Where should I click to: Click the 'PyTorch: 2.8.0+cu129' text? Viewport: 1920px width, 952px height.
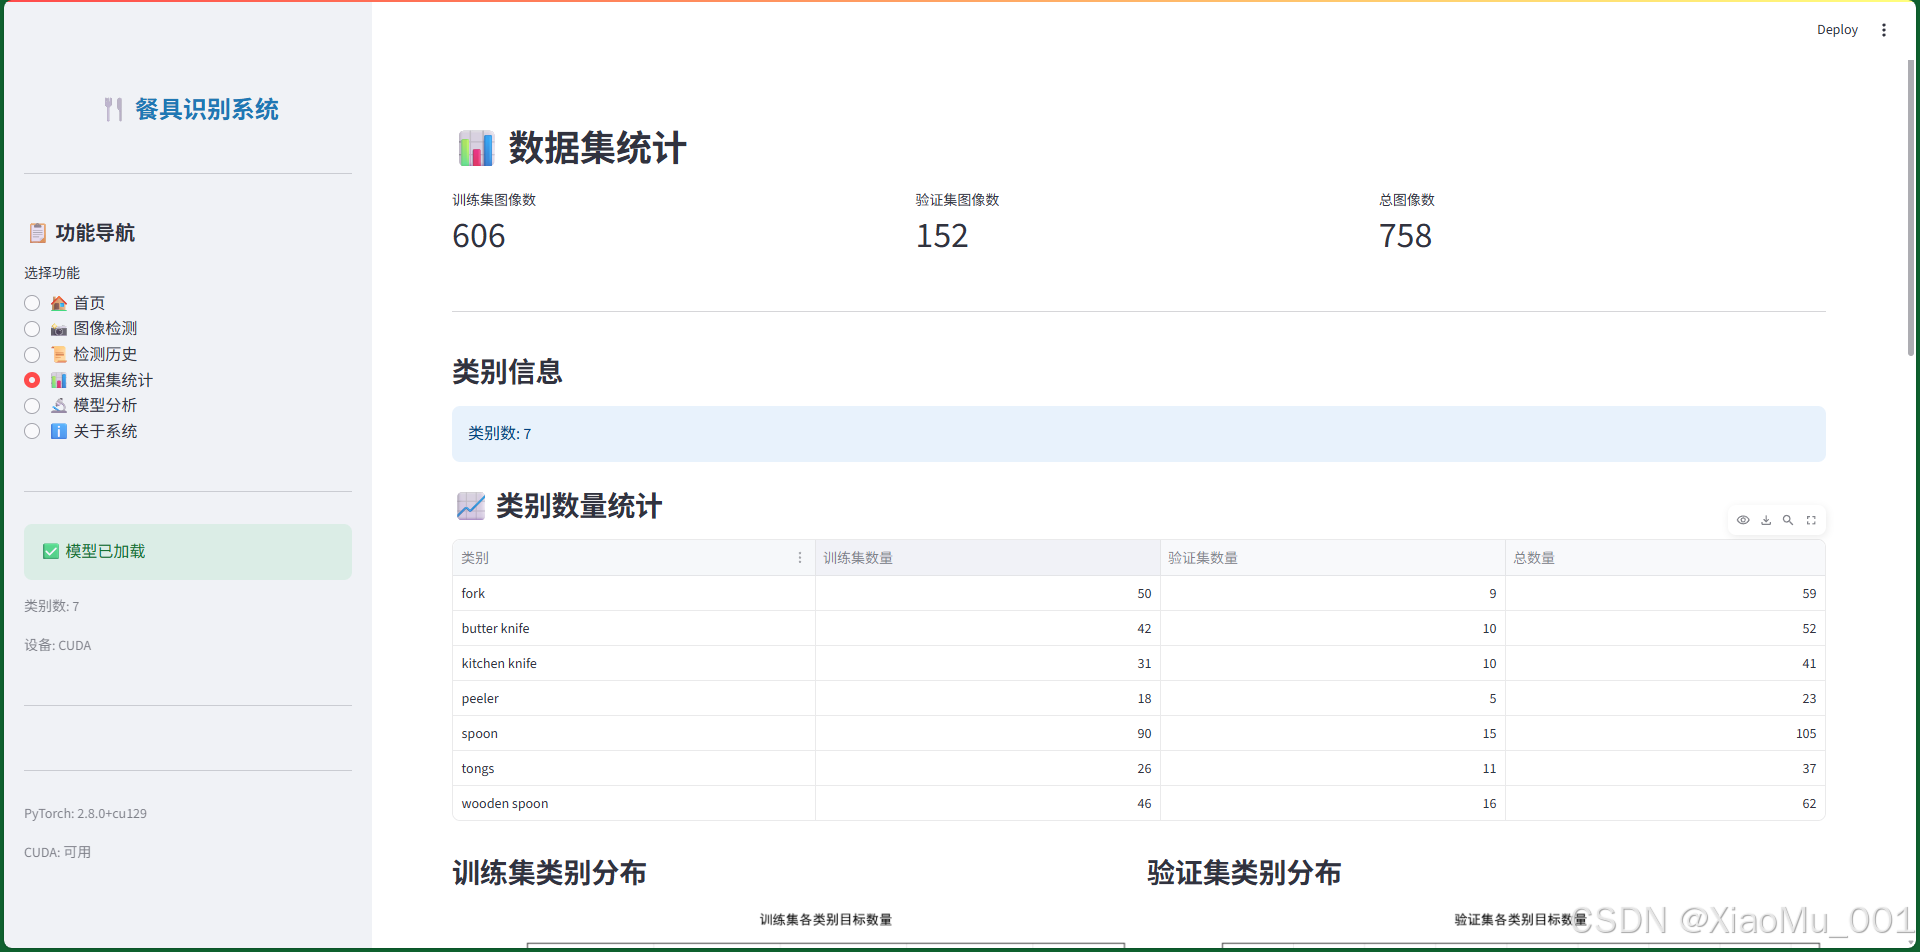(x=86, y=814)
